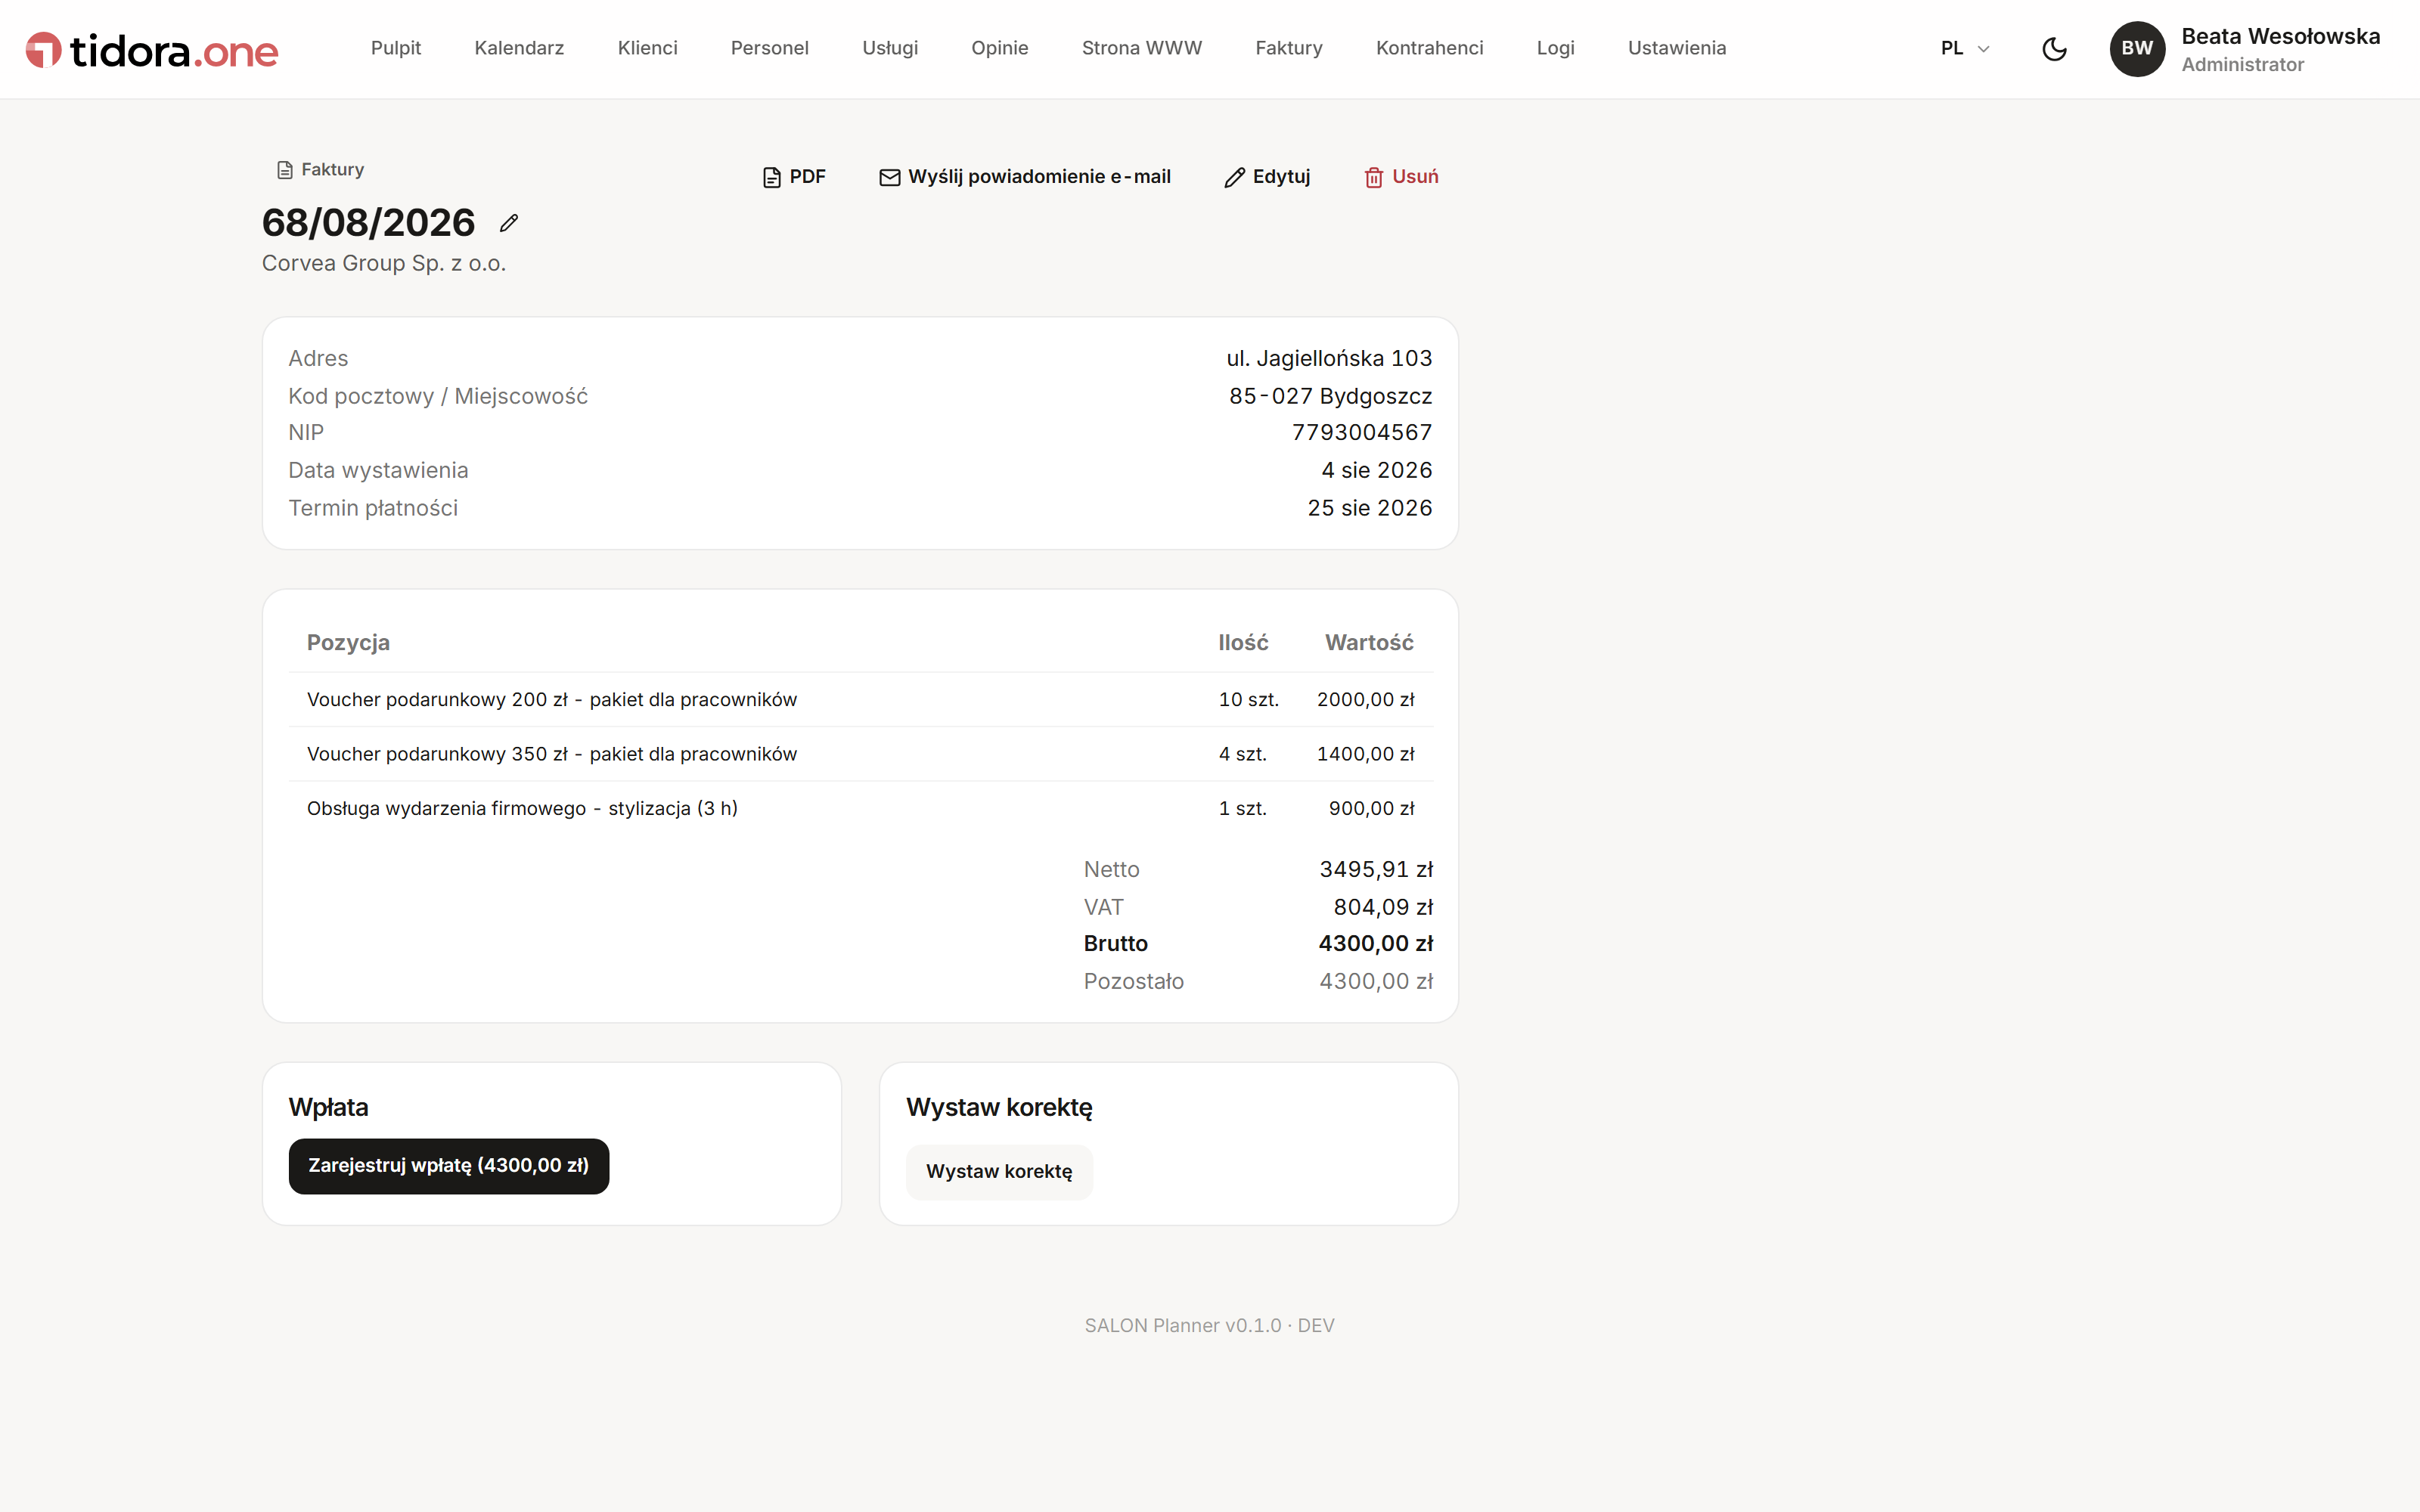
Task: Edit invoice number pencil icon
Action: [509, 223]
